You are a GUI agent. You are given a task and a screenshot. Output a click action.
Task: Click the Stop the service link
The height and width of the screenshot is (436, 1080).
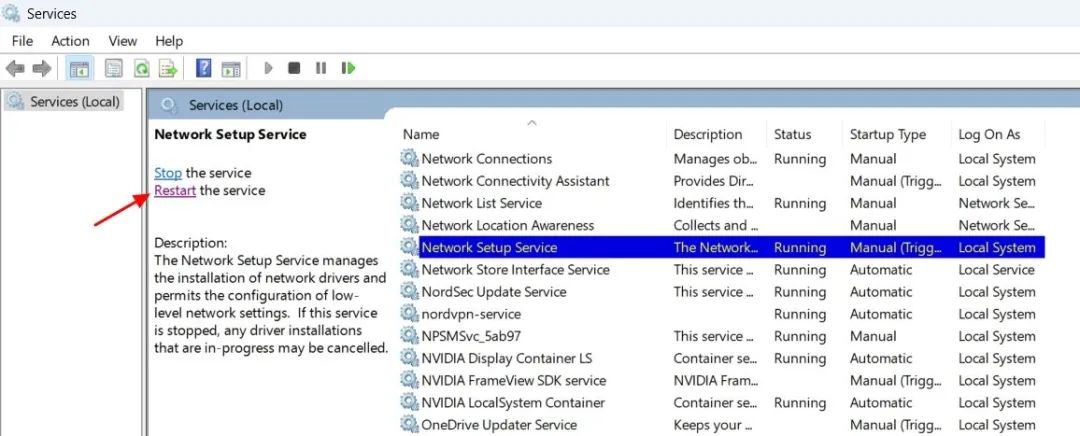tap(168, 173)
